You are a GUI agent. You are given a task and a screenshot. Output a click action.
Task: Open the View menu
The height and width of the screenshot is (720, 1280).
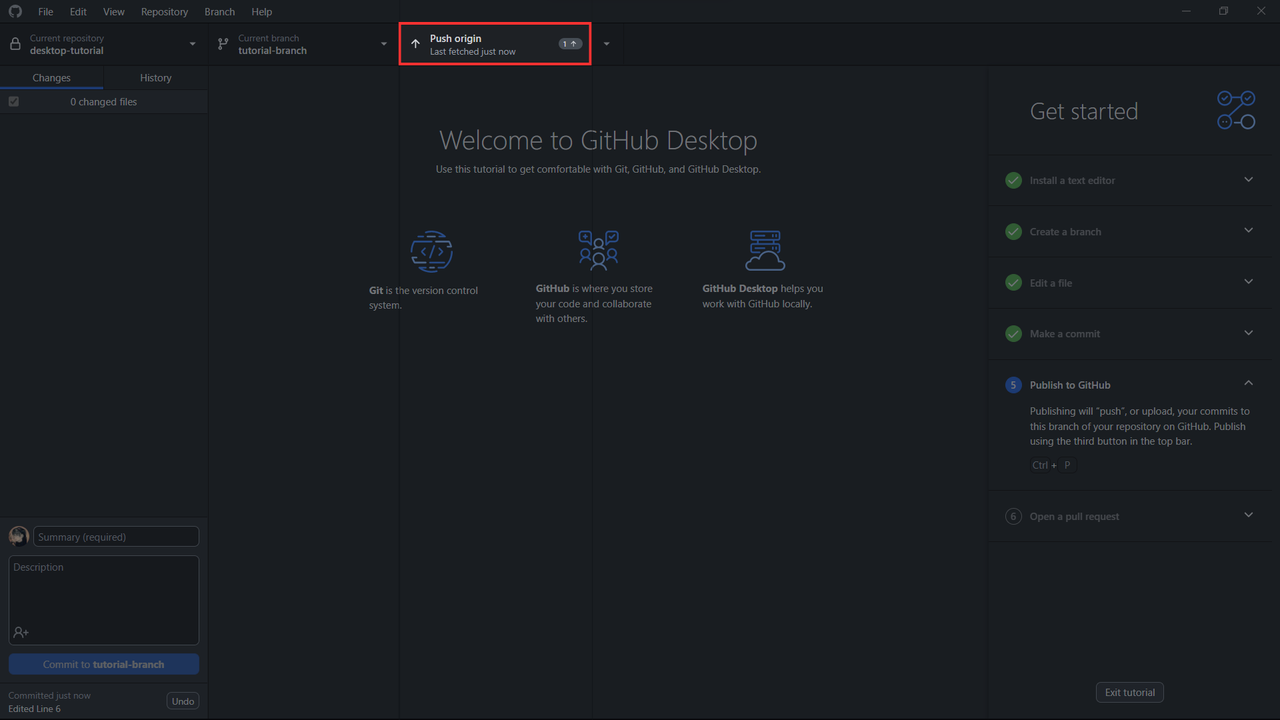[114, 12]
